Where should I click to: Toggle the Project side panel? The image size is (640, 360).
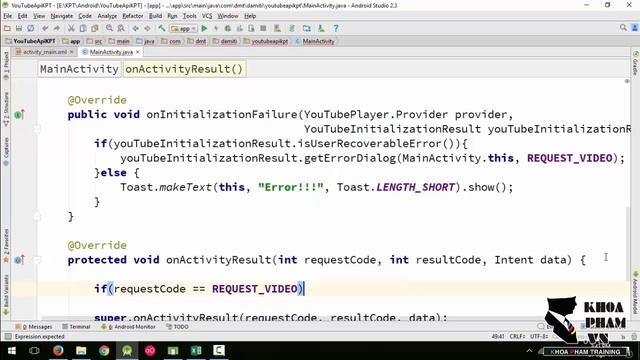[x=6, y=65]
